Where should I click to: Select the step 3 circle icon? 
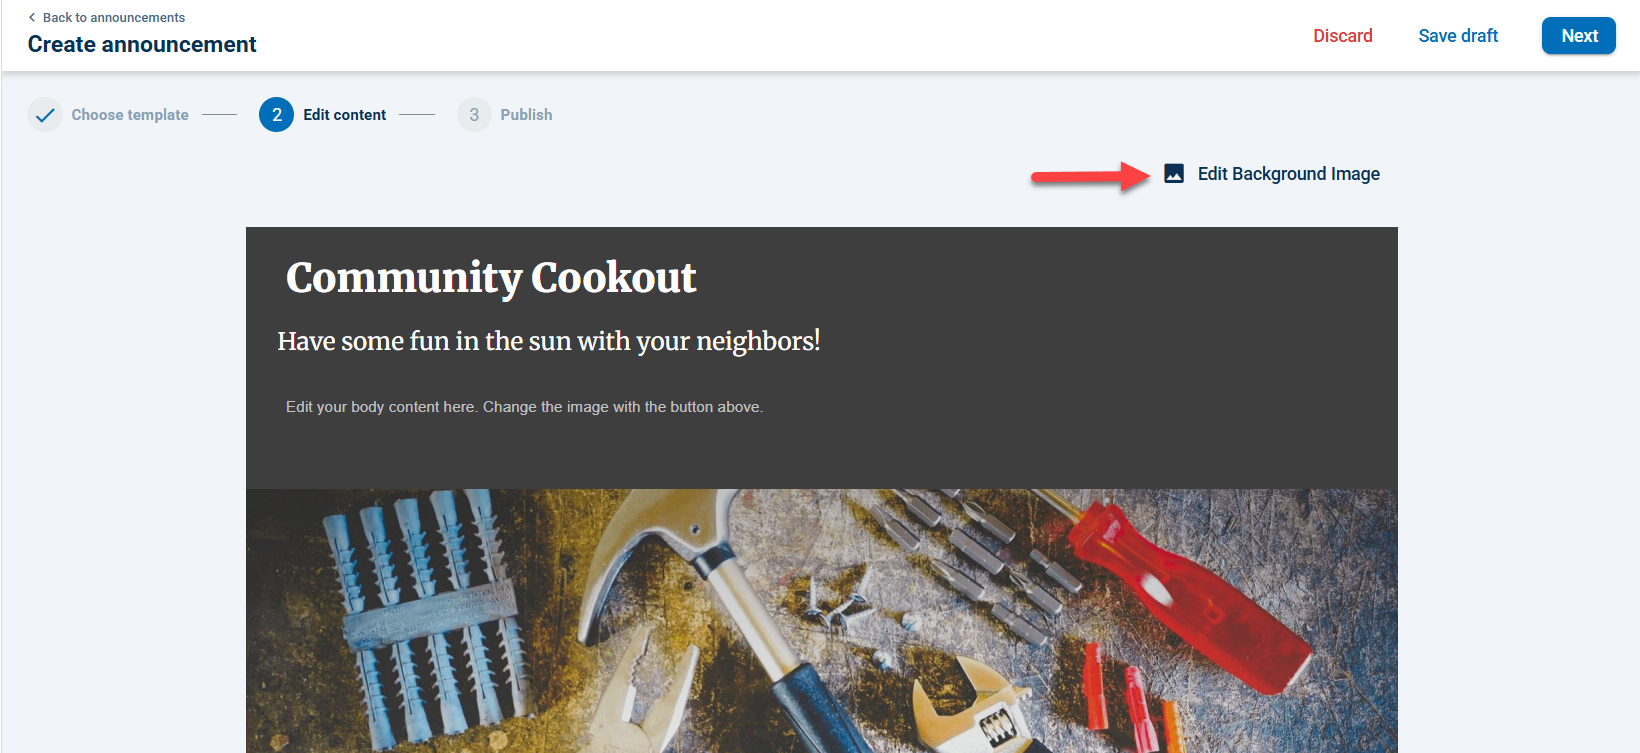coord(474,115)
